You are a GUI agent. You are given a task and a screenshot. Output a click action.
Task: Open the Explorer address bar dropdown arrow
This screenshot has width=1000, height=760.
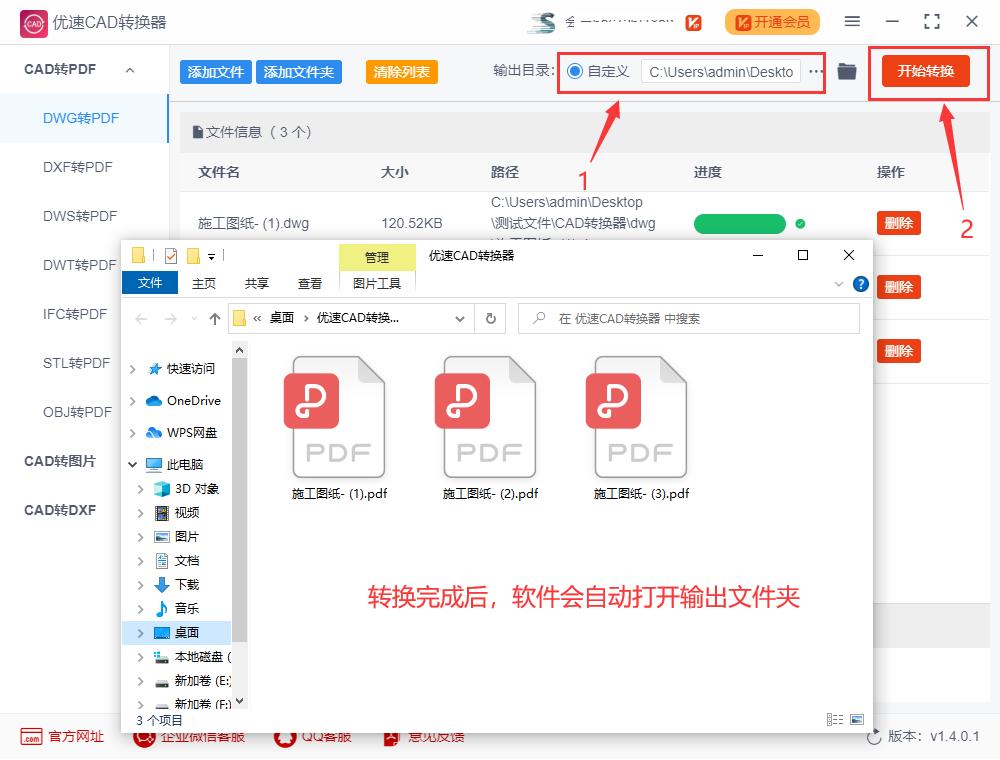pyautogui.click(x=460, y=318)
